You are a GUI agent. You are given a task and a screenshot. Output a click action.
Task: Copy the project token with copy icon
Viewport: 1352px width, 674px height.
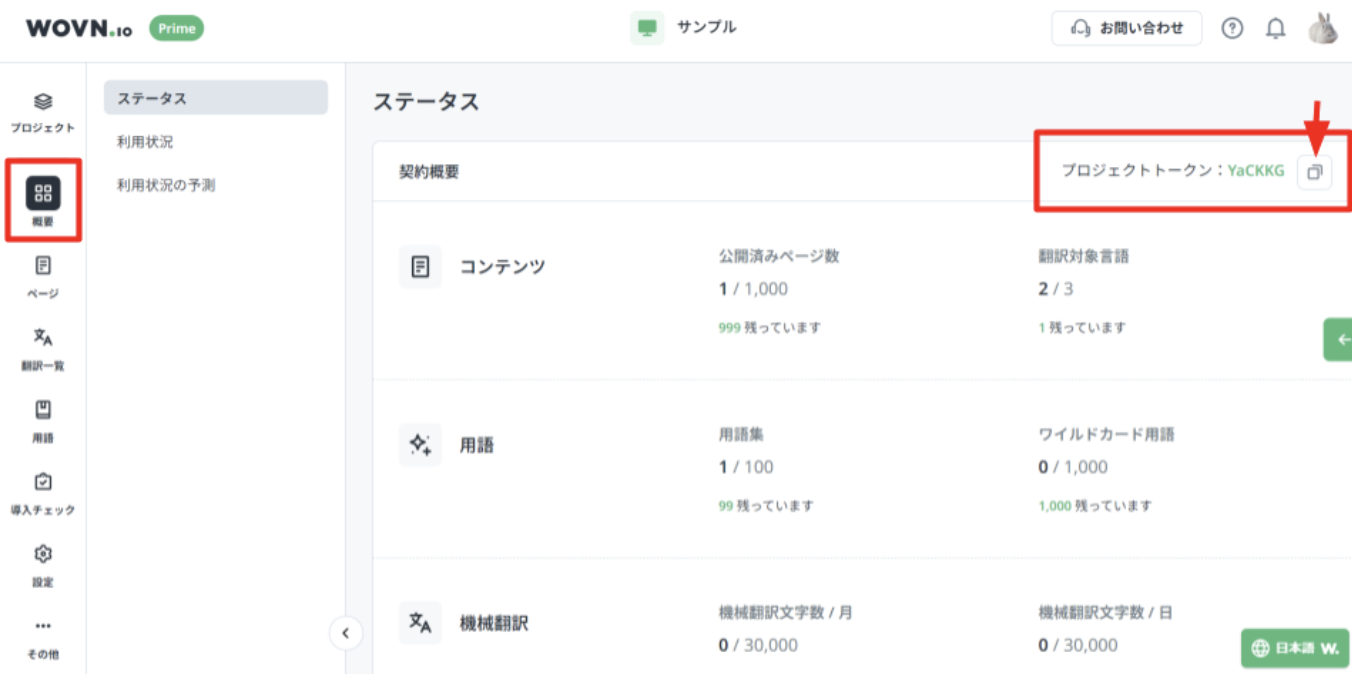(x=1314, y=172)
